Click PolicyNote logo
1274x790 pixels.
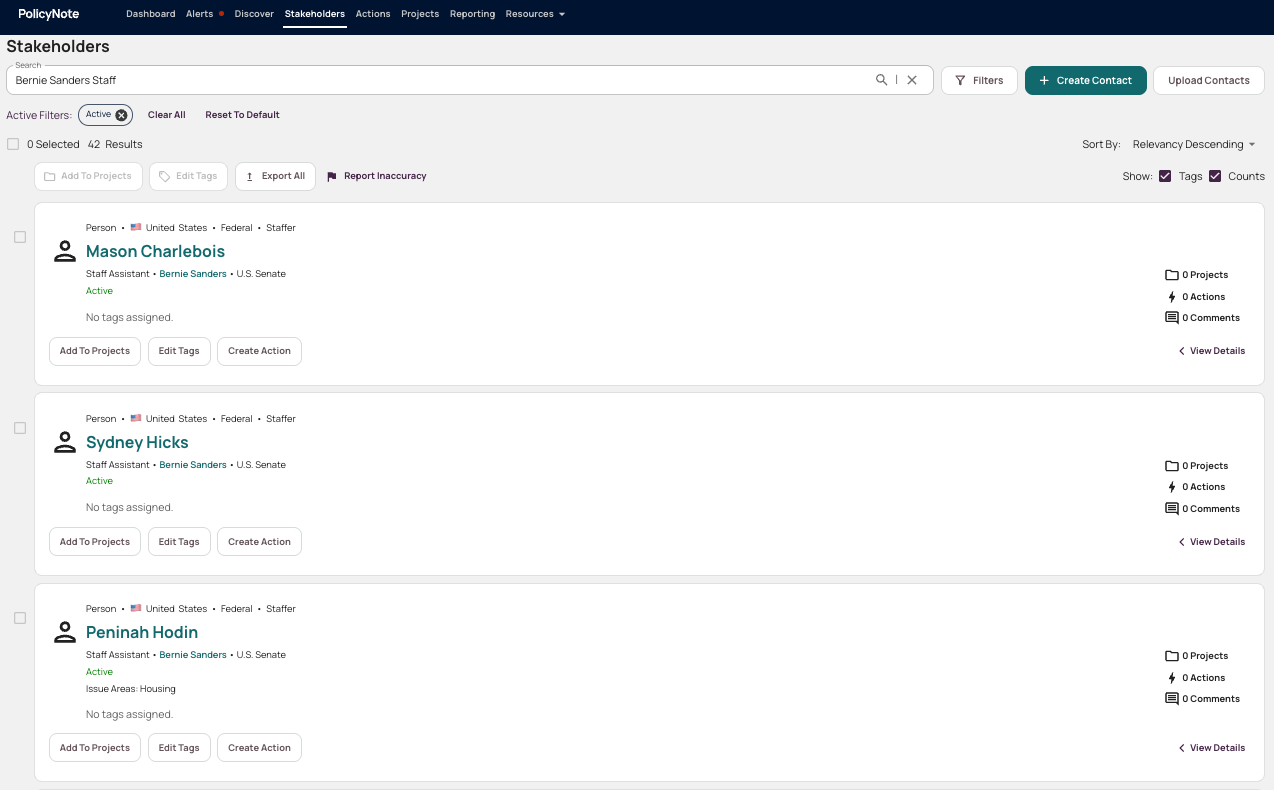coord(49,14)
